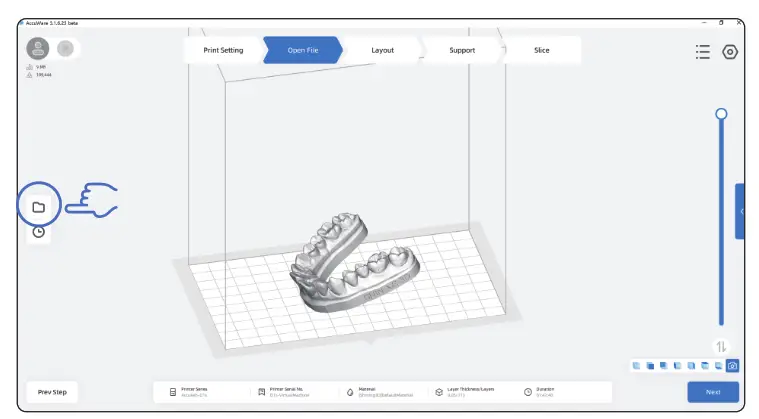Viewport: 759px width, 419px height.
Task: Click the vertical blue layer slider track
Action: [x=721, y=223]
